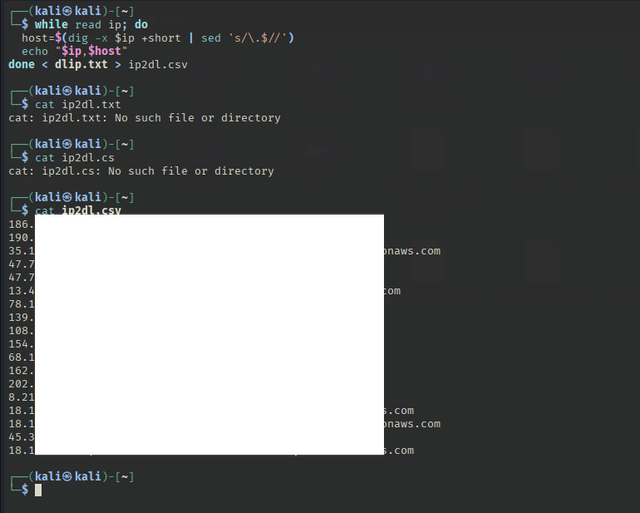
Task: Click the "ip2dl.cs: No such file" error line
Action: (x=141, y=171)
